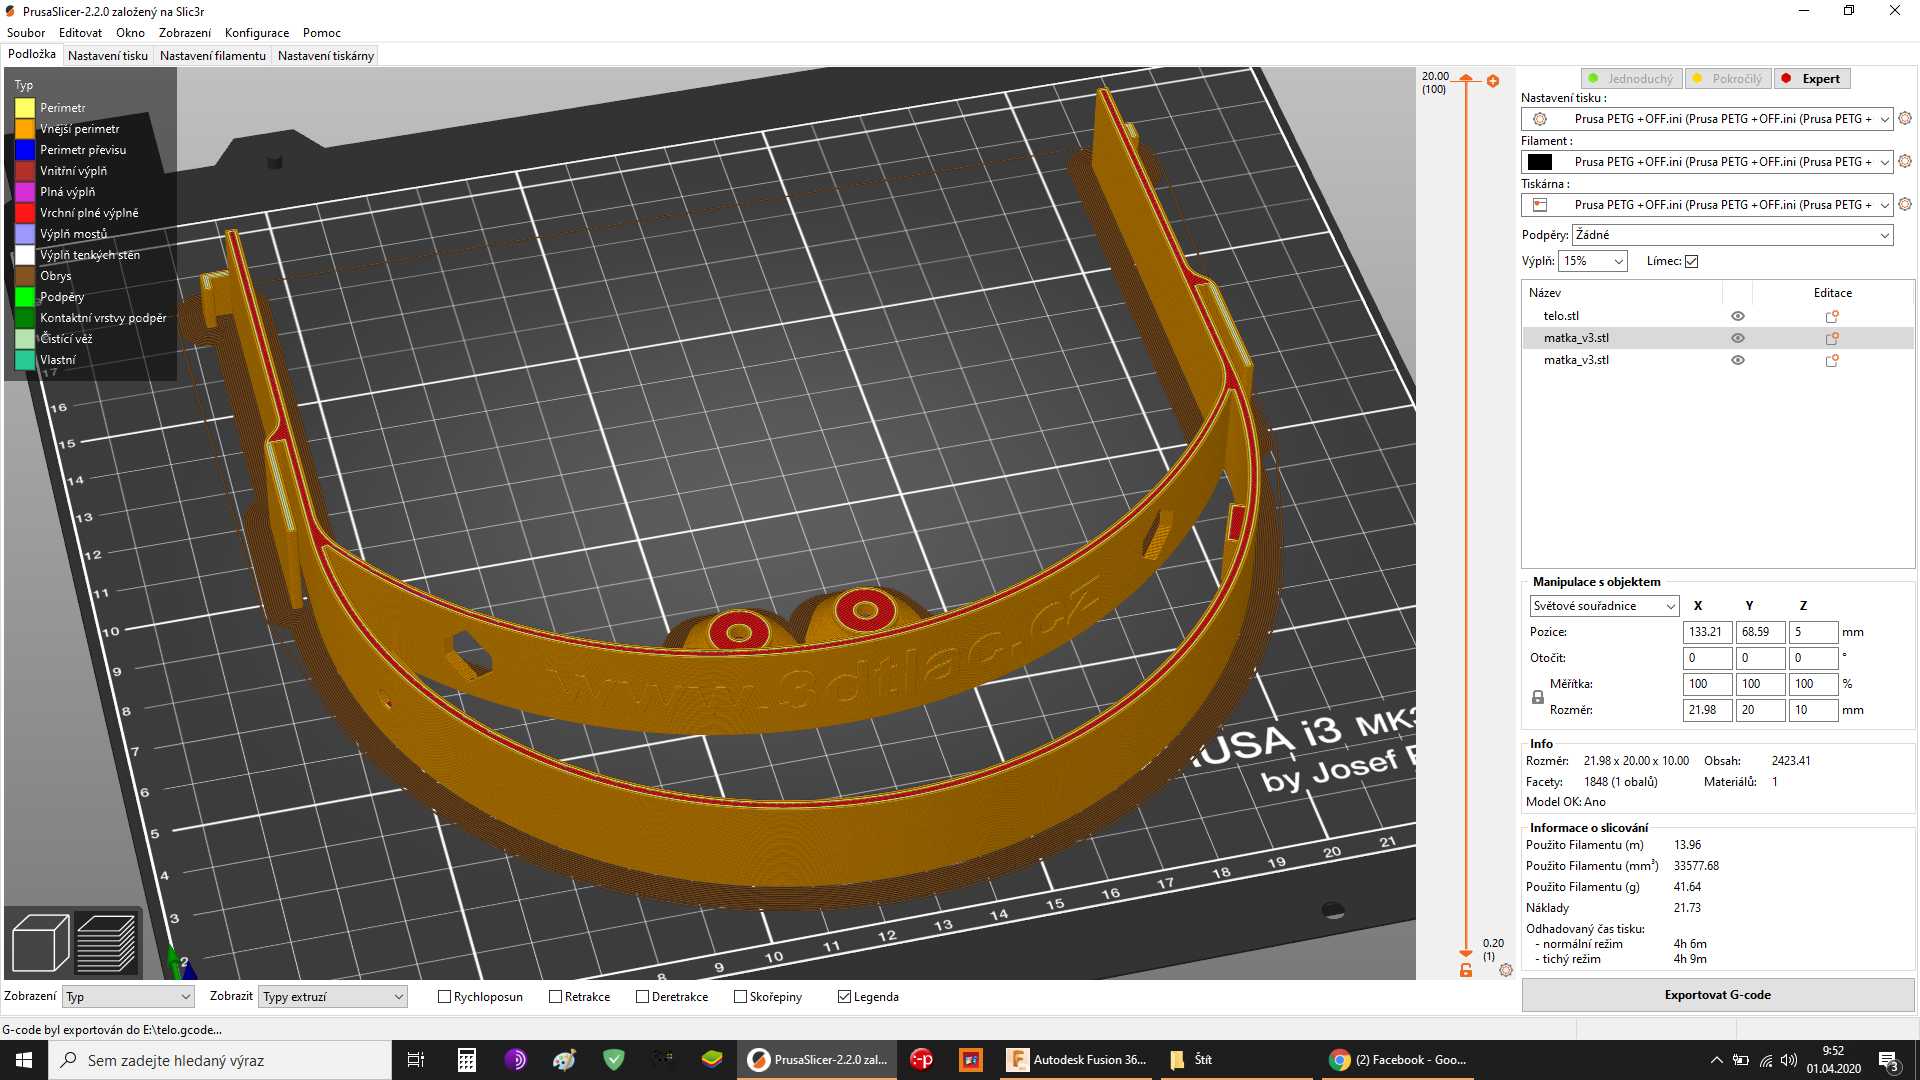Screen dimensions: 1920x1080
Task: Click Otočit Z rotation field
Action: (1813, 658)
